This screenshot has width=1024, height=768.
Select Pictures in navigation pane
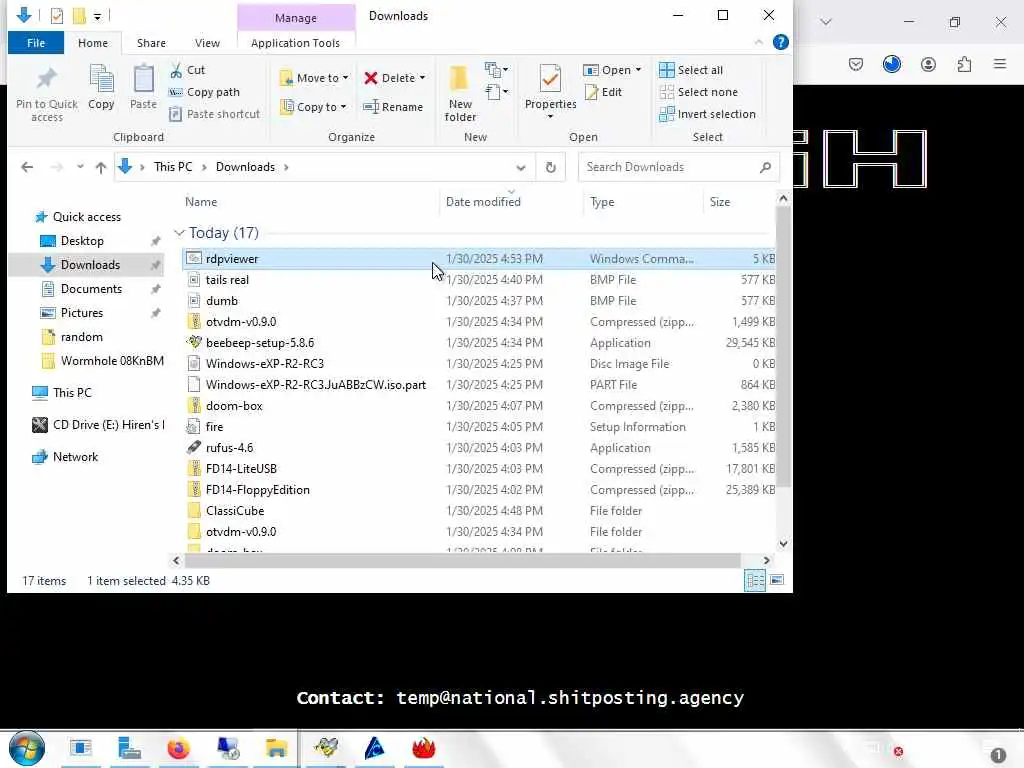[82, 313]
